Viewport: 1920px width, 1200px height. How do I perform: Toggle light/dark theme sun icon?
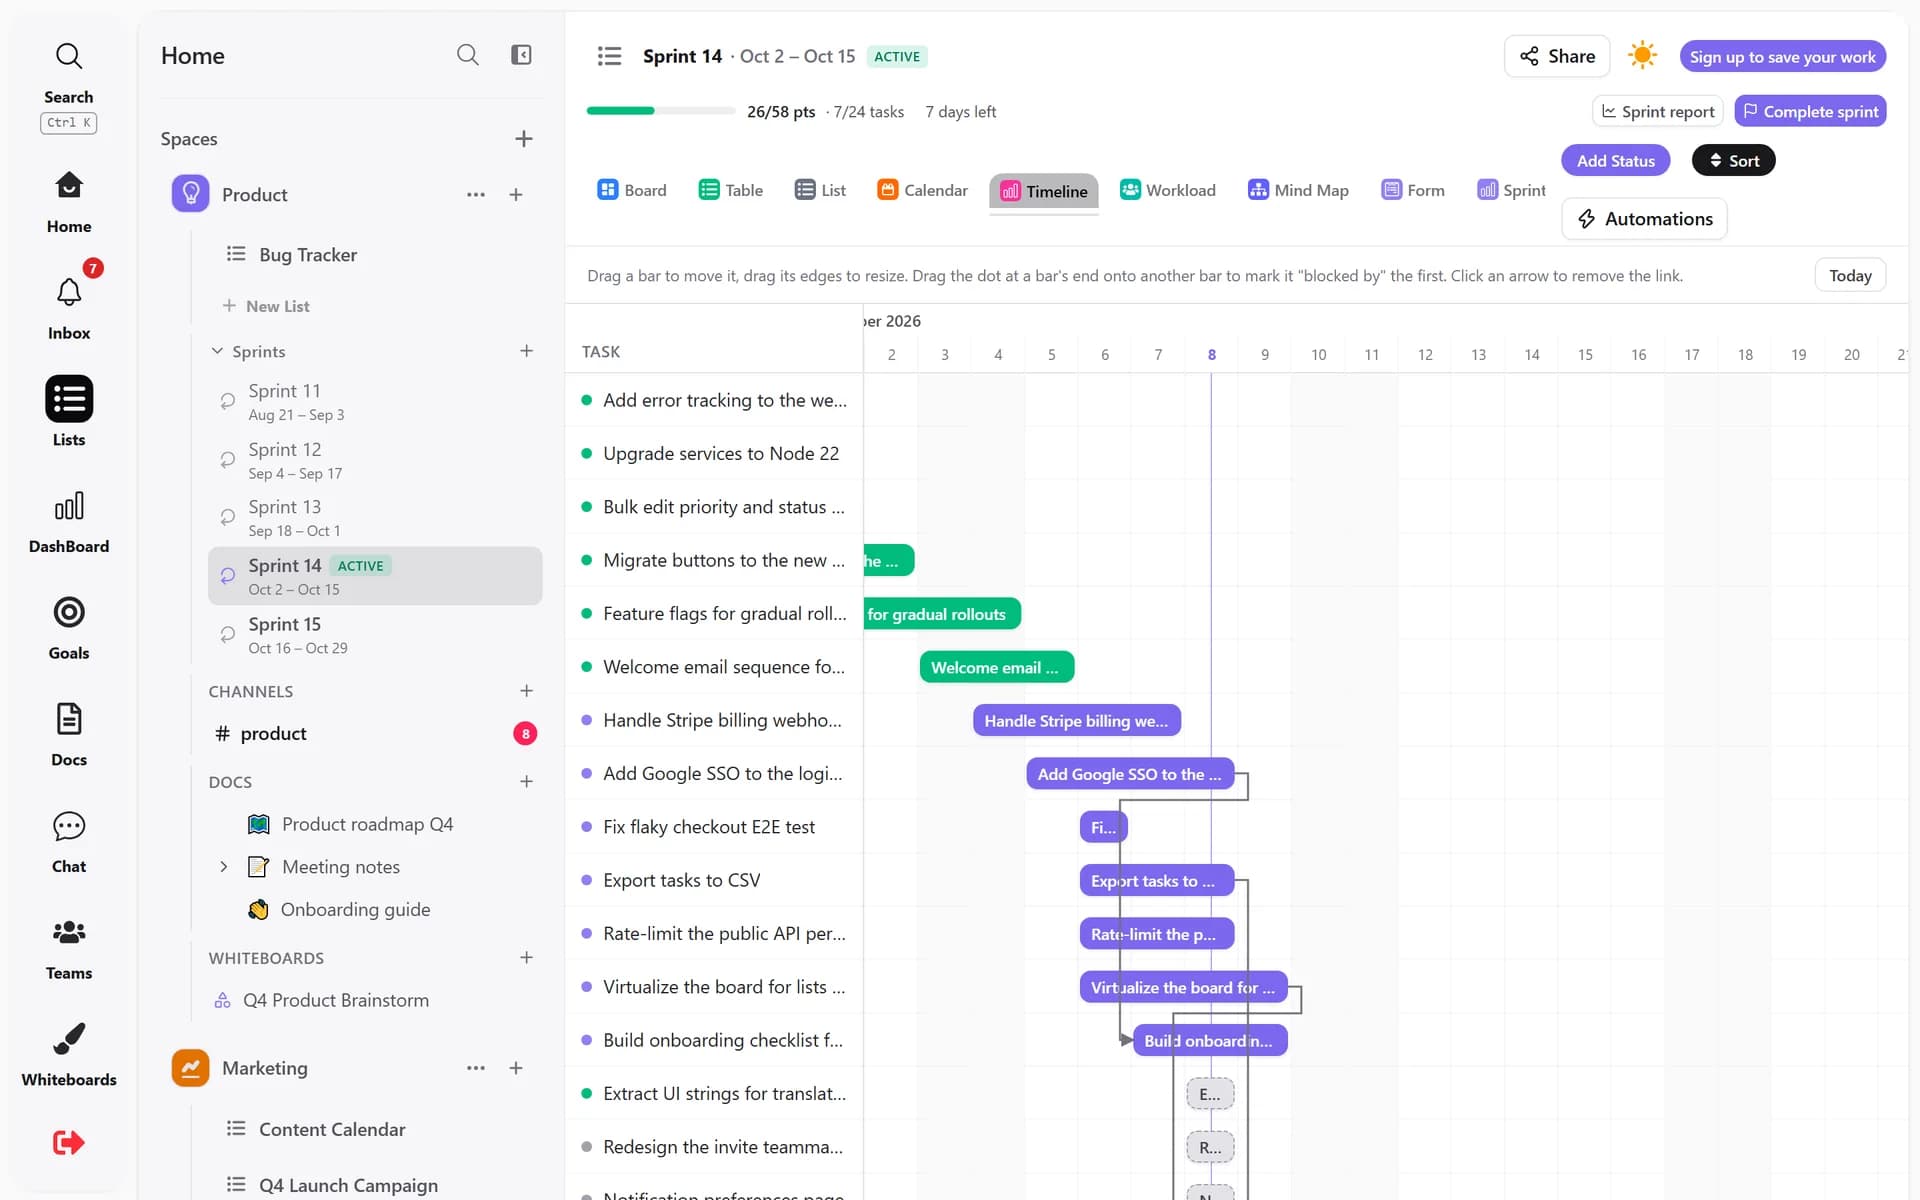1642,56
